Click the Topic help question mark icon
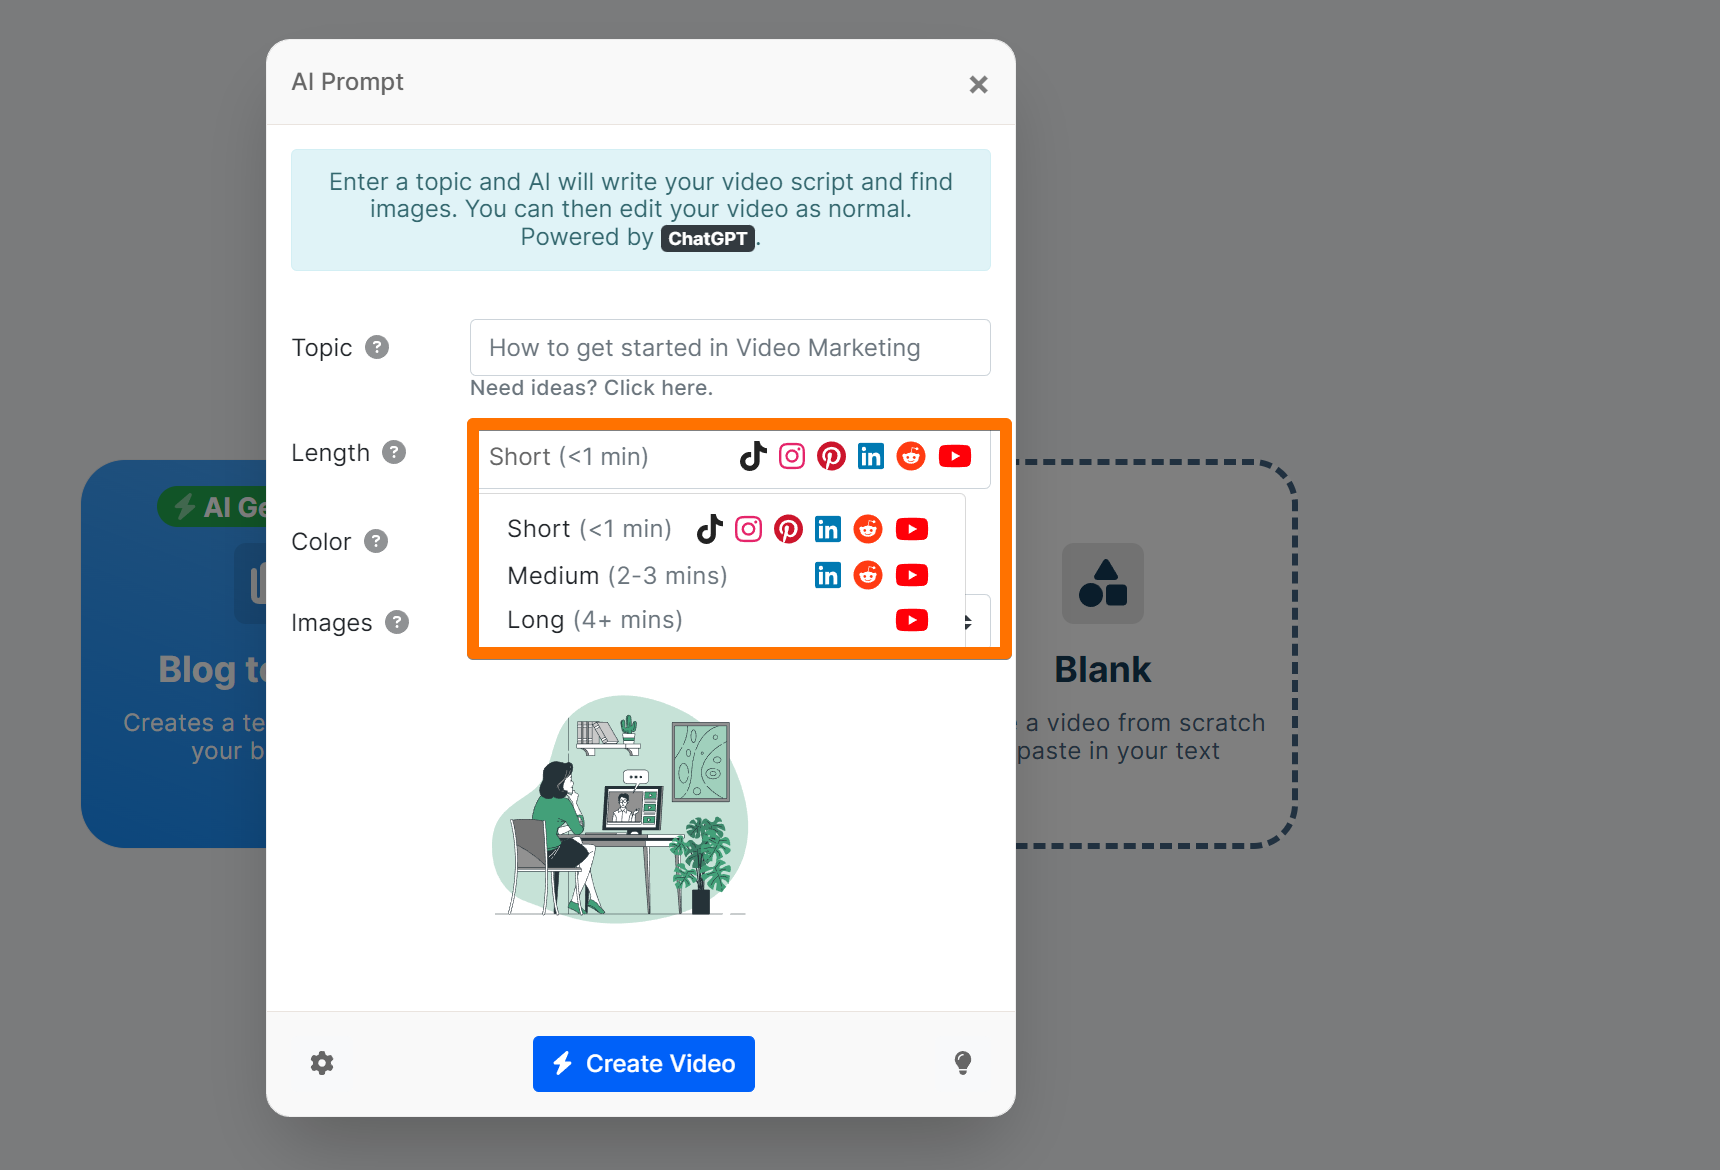The width and height of the screenshot is (1720, 1170). [377, 347]
